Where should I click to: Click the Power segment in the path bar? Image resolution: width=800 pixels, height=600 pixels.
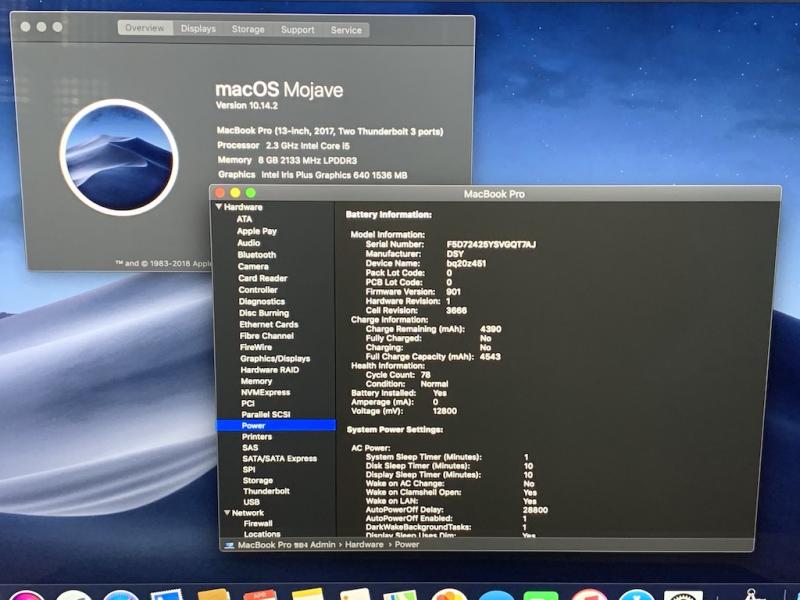(x=407, y=545)
